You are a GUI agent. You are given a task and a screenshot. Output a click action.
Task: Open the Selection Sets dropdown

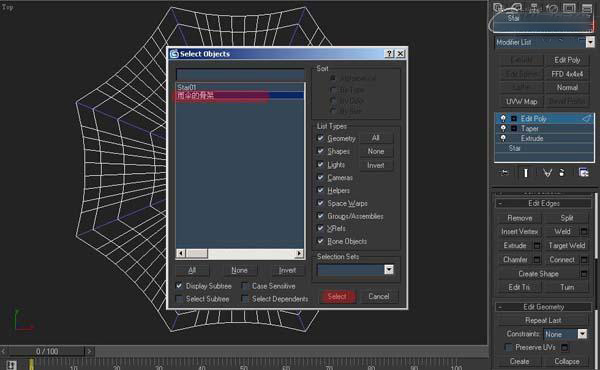389,270
